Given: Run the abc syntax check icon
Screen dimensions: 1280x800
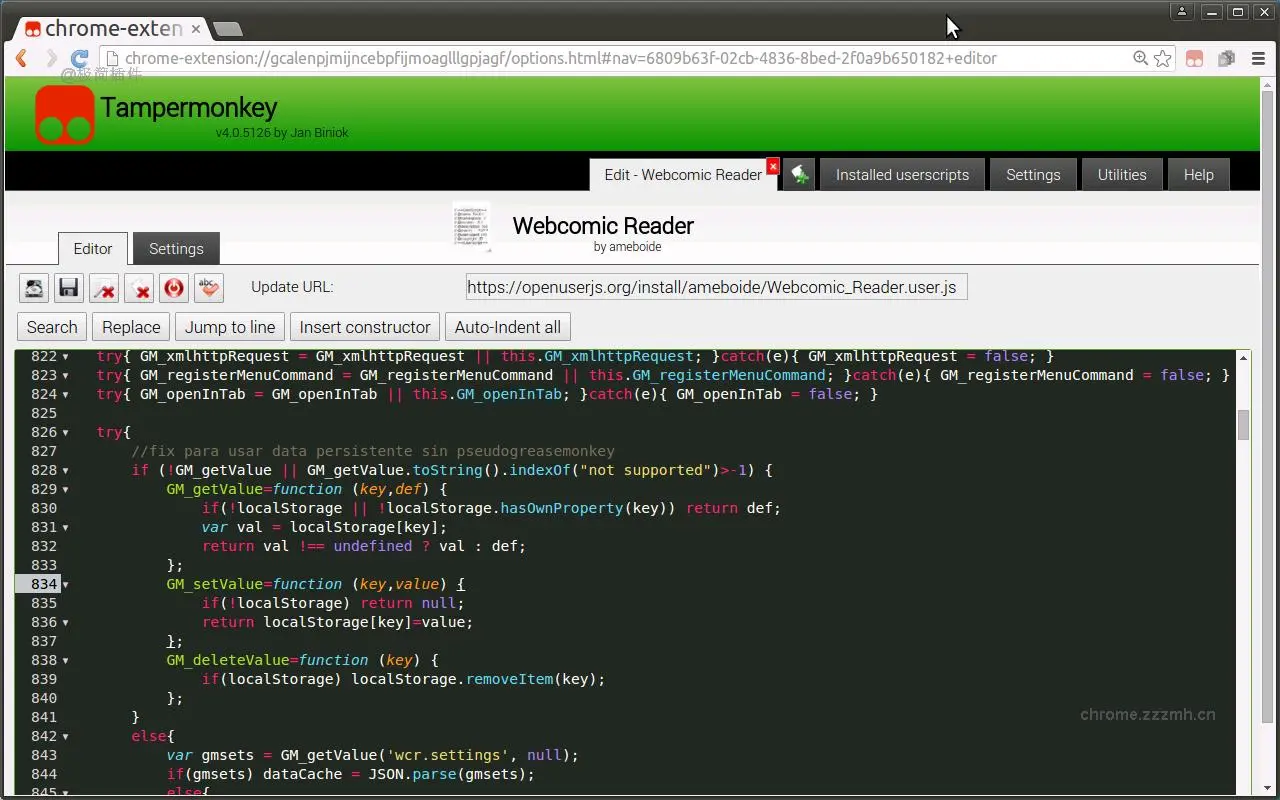Looking at the screenshot, I should 208,288.
